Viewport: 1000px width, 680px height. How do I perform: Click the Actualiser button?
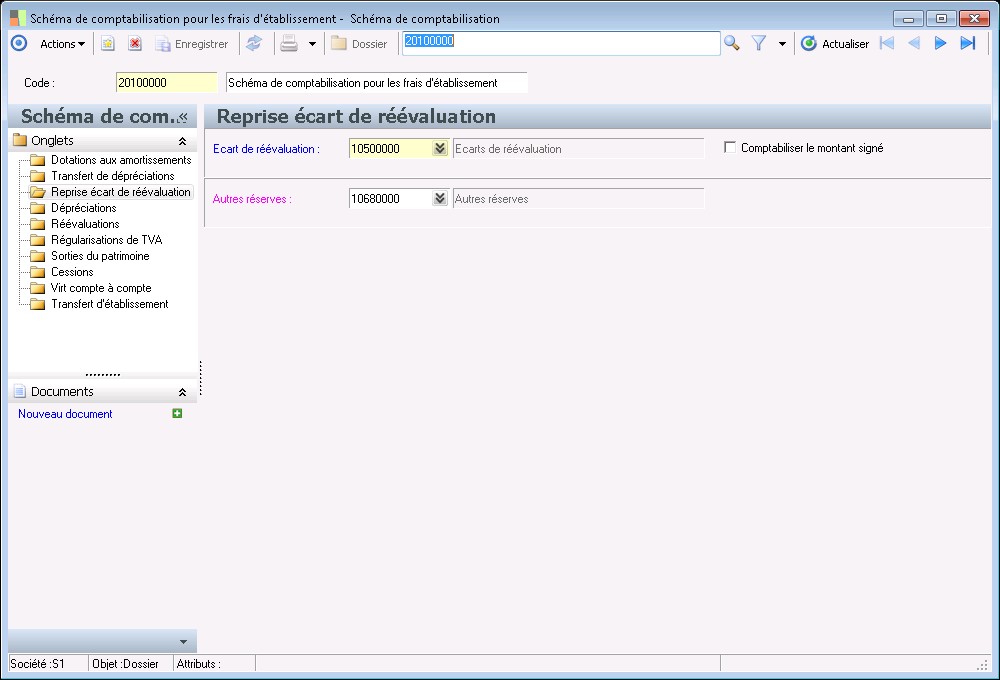835,44
